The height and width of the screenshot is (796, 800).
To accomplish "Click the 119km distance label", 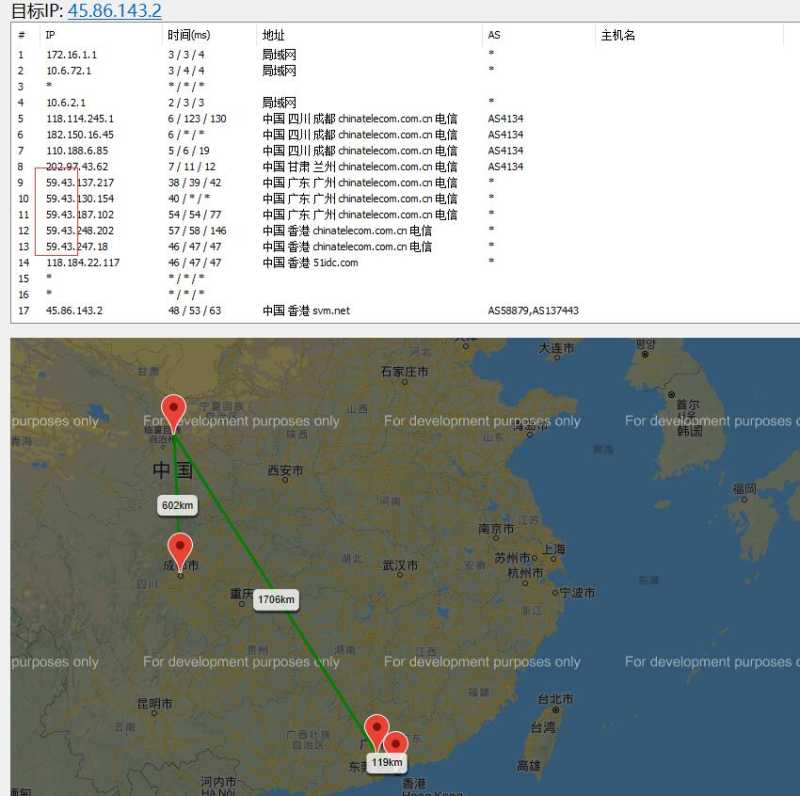I will point(387,762).
